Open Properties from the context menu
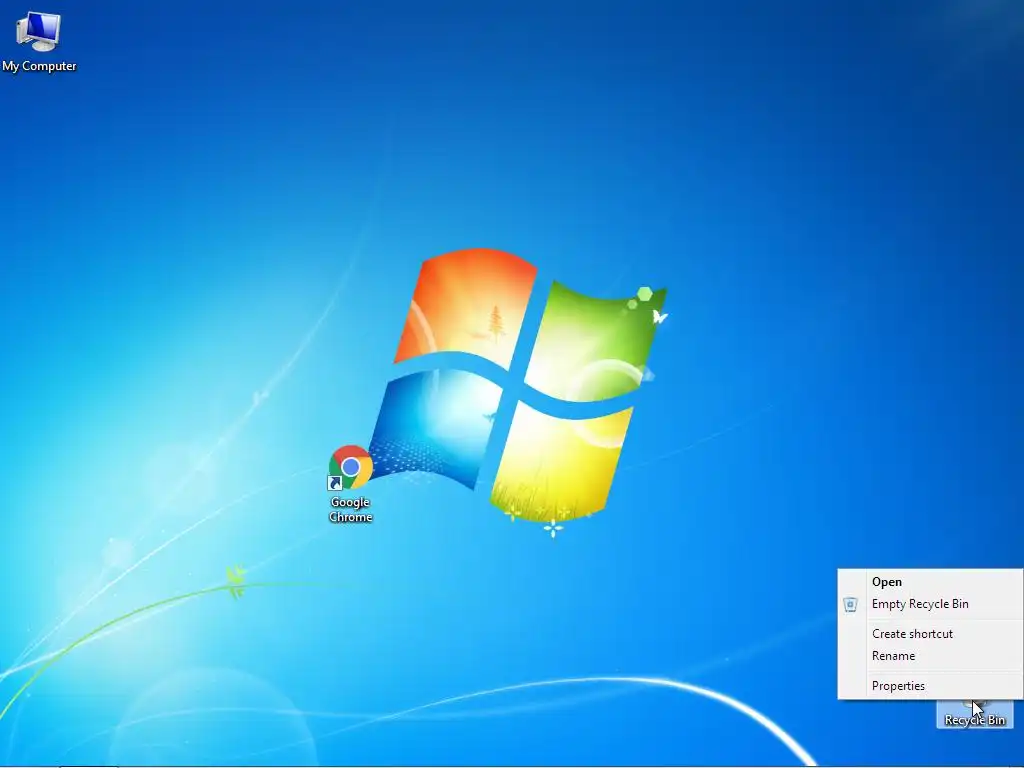This screenshot has height=768, width=1024. pos(931,686)
